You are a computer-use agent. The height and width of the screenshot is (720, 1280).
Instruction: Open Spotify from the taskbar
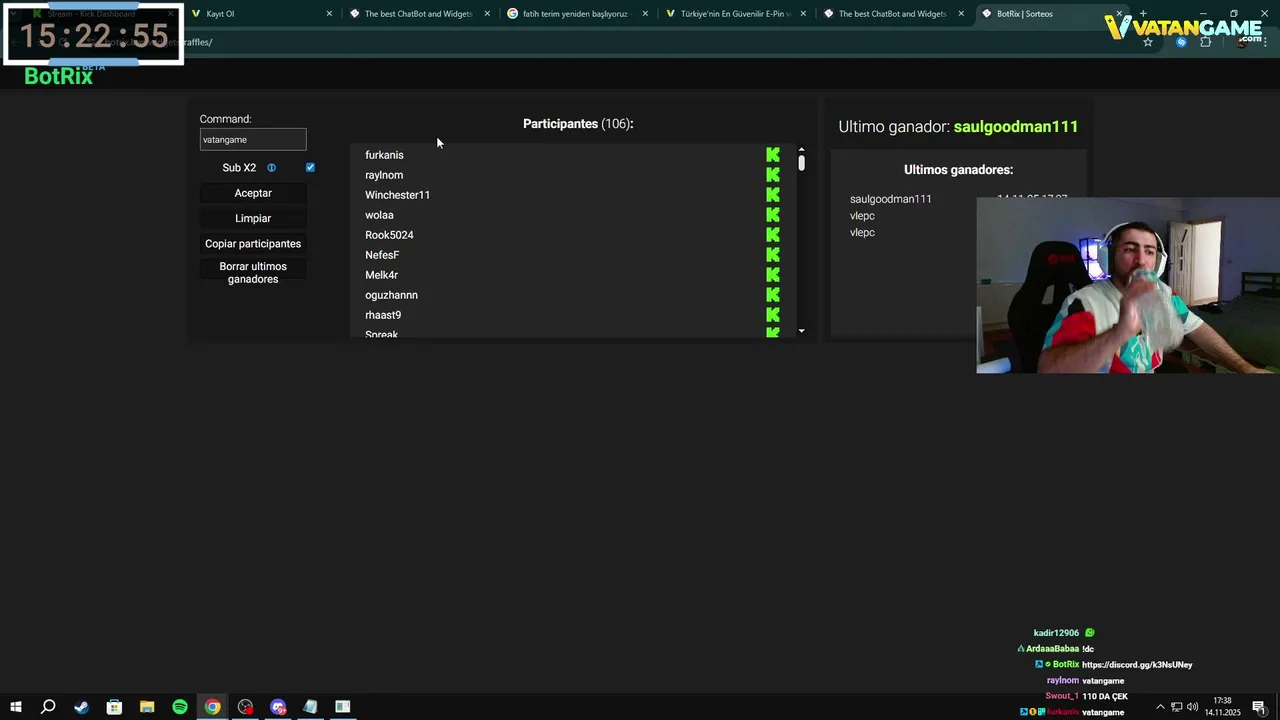(180, 707)
